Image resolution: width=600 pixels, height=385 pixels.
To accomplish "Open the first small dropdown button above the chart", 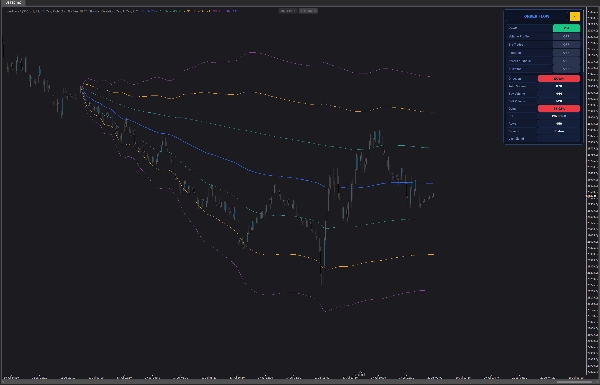I will [x=288, y=11].
